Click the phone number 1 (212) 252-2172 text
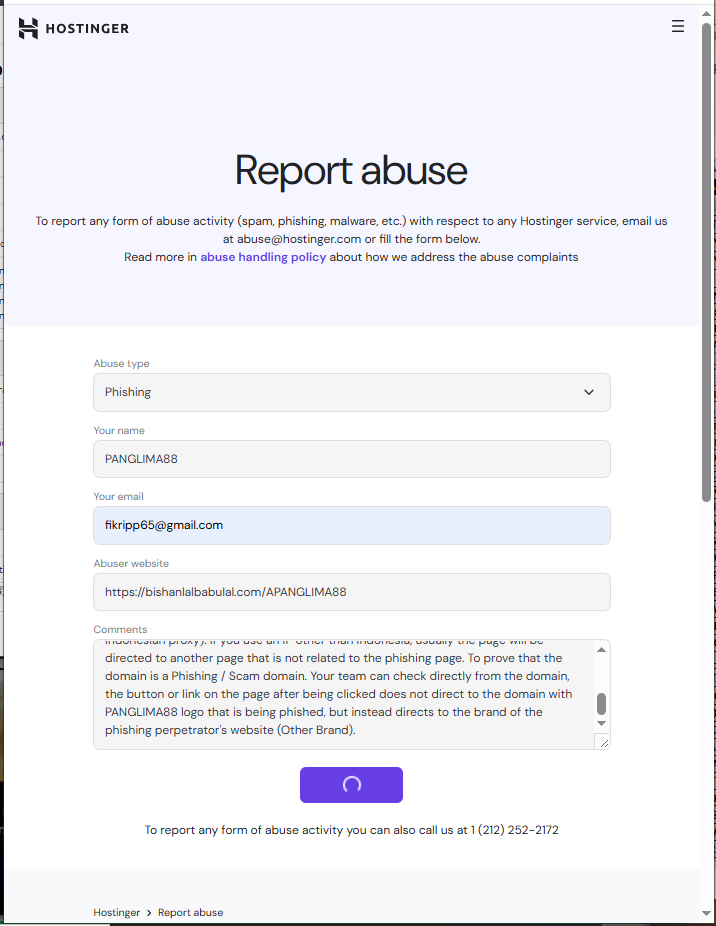 coord(515,830)
